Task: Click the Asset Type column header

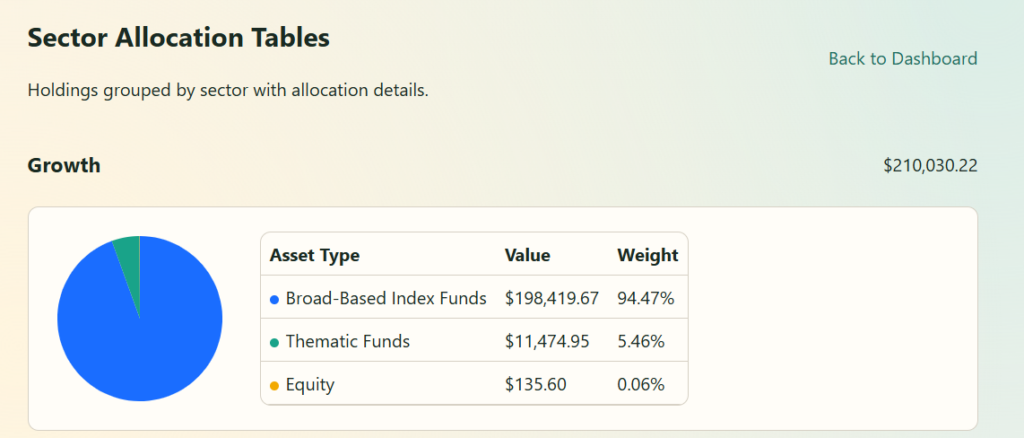Action: 314,255
